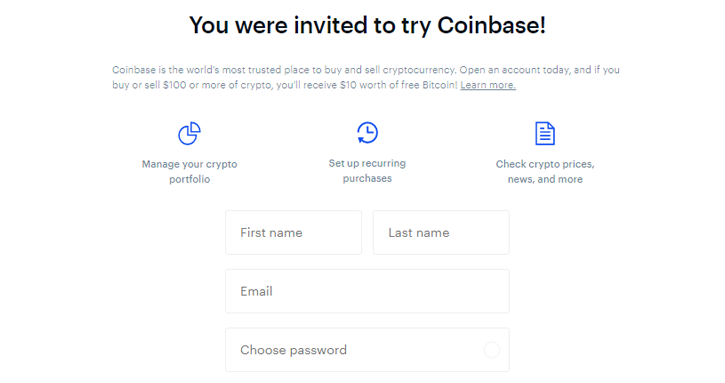The width and height of the screenshot is (725, 383).
Task: Click the 'Manage your crypto portfolio' label
Action: (190, 172)
